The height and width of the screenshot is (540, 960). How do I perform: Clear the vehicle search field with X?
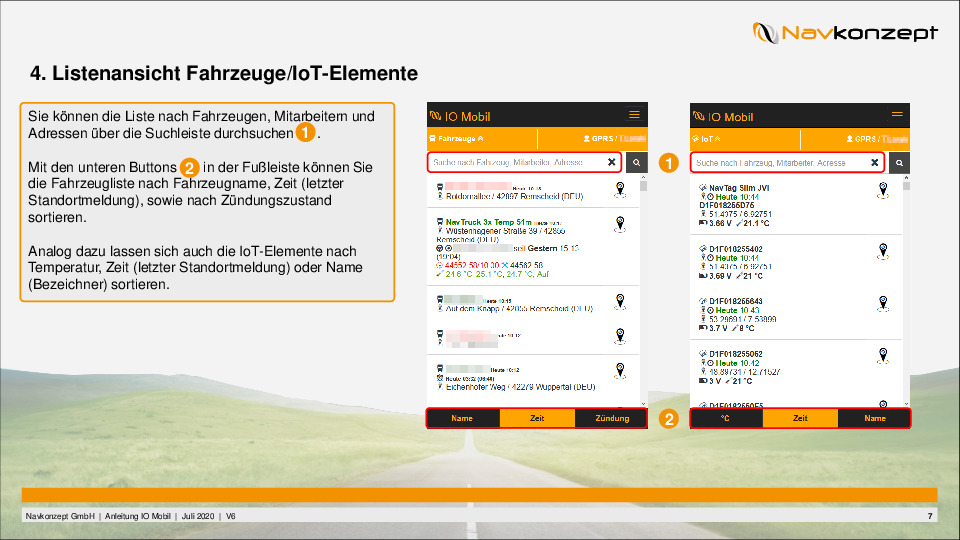(x=611, y=162)
